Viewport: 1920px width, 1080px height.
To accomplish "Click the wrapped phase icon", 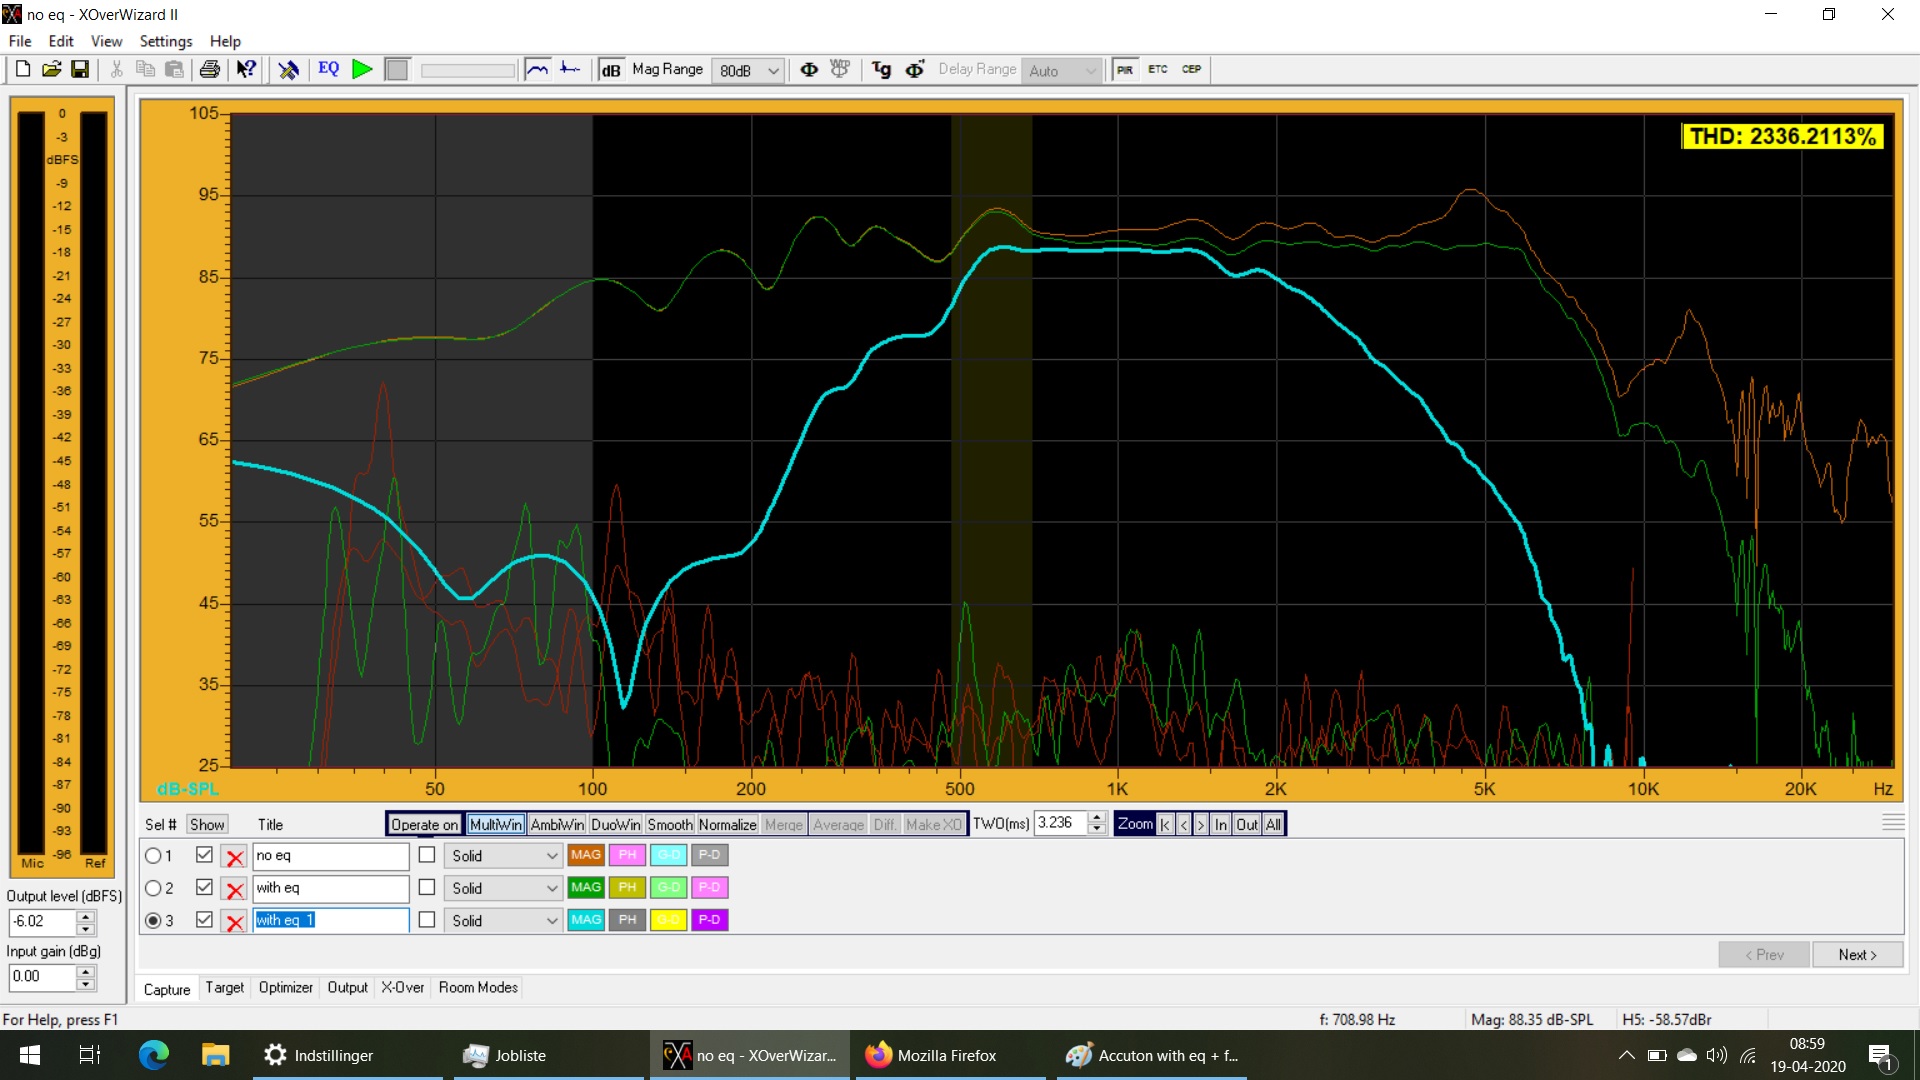I will point(840,69).
